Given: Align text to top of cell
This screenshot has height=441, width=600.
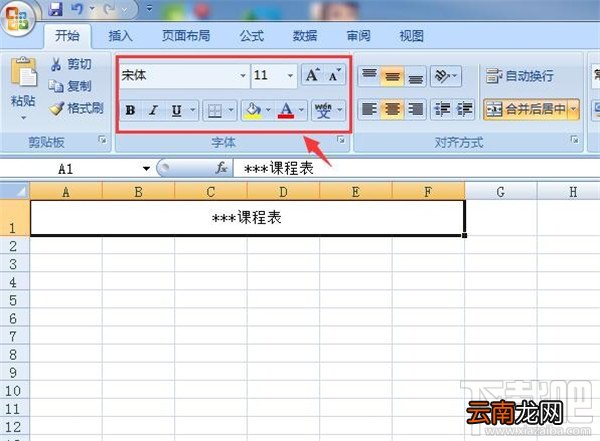Looking at the screenshot, I should click(369, 76).
